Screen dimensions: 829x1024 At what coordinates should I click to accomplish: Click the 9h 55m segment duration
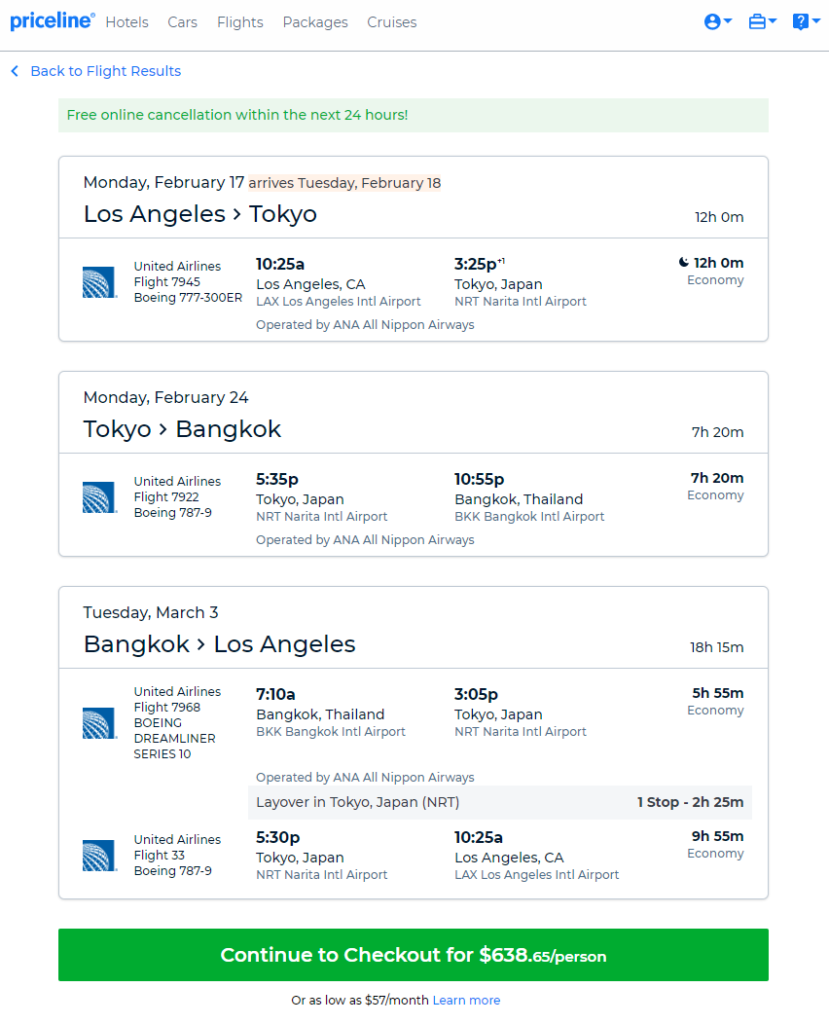[718, 836]
